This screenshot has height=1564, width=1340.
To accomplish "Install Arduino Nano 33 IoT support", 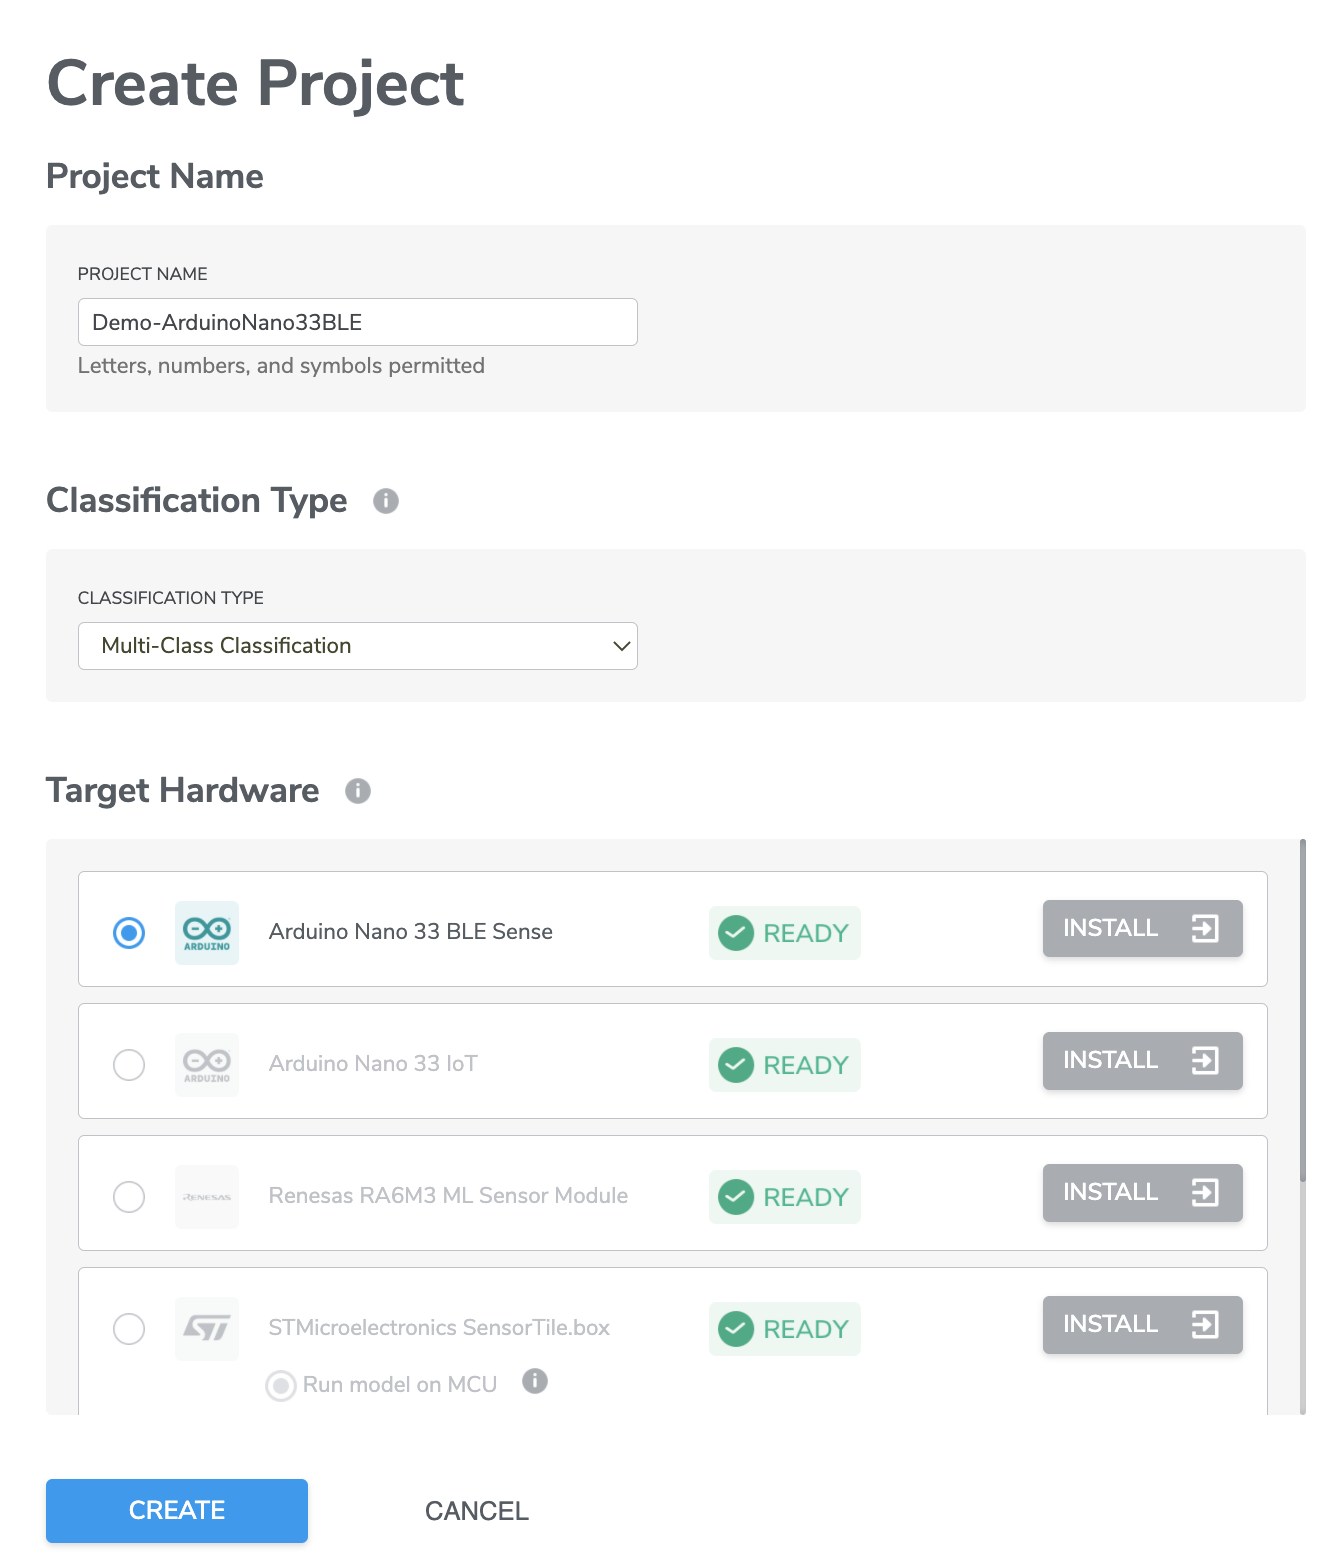I will click(1143, 1061).
